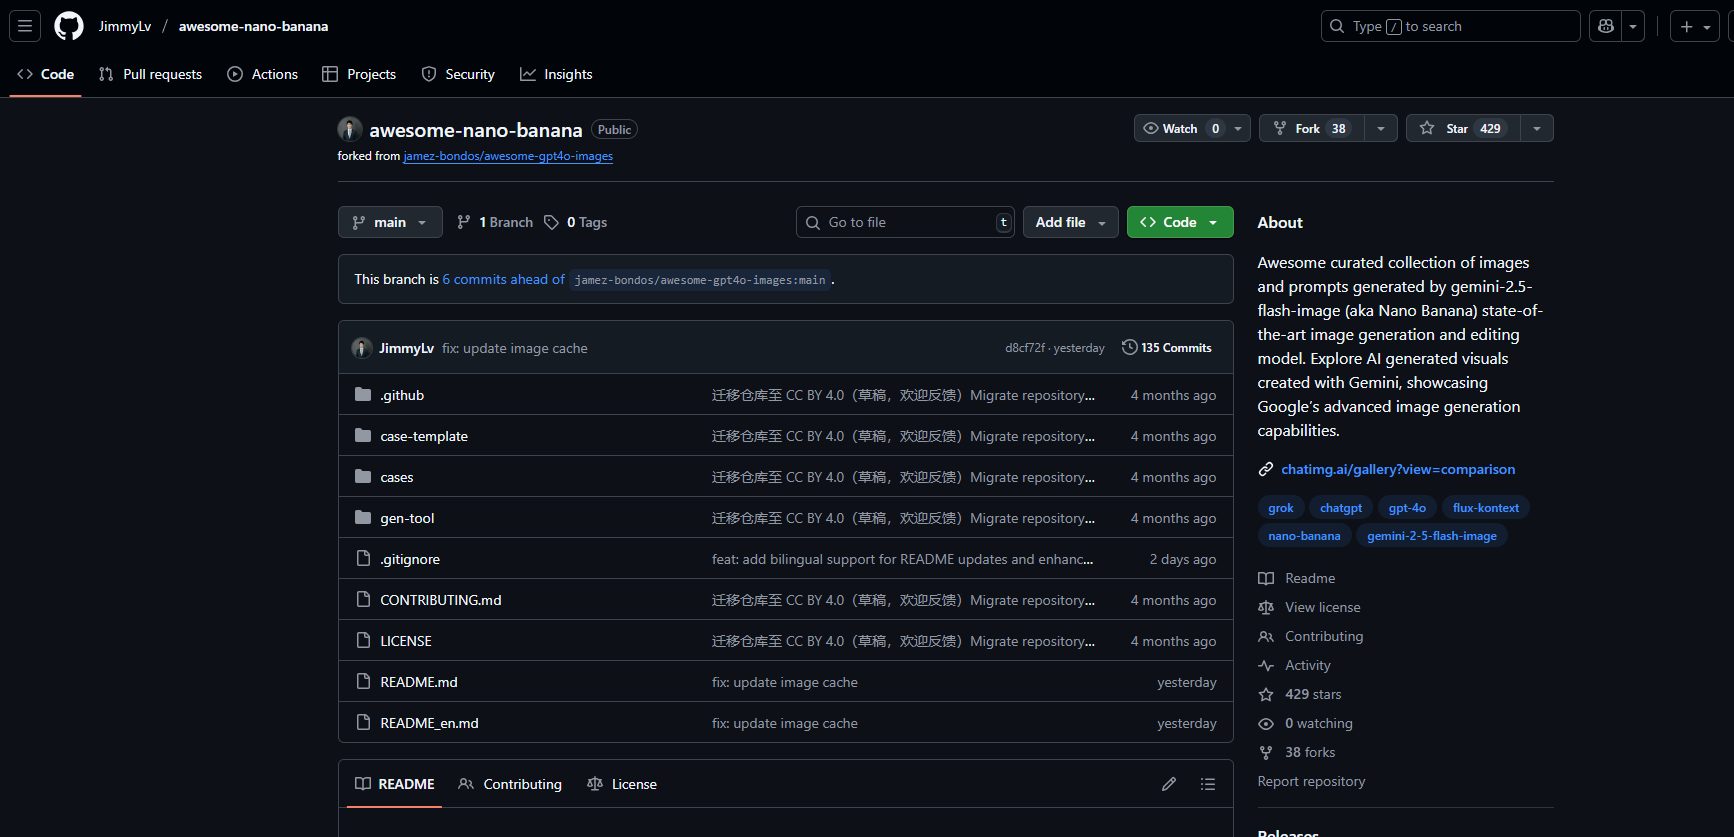The width and height of the screenshot is (1734, 837).
Task: Open the gen-tool folder
Action: (407, 518)
